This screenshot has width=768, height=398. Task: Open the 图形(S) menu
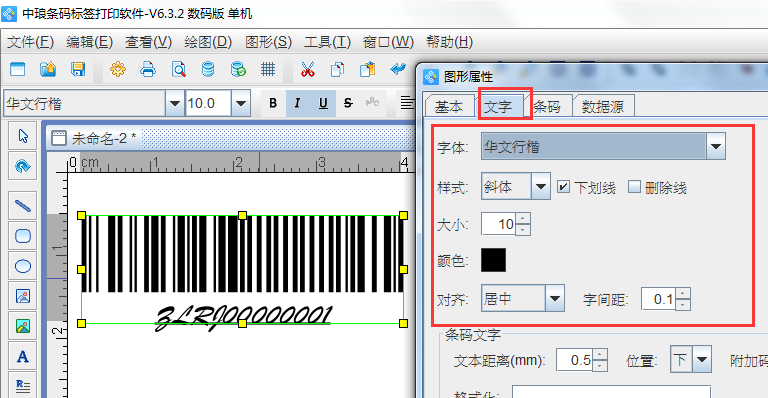(268, 42)
